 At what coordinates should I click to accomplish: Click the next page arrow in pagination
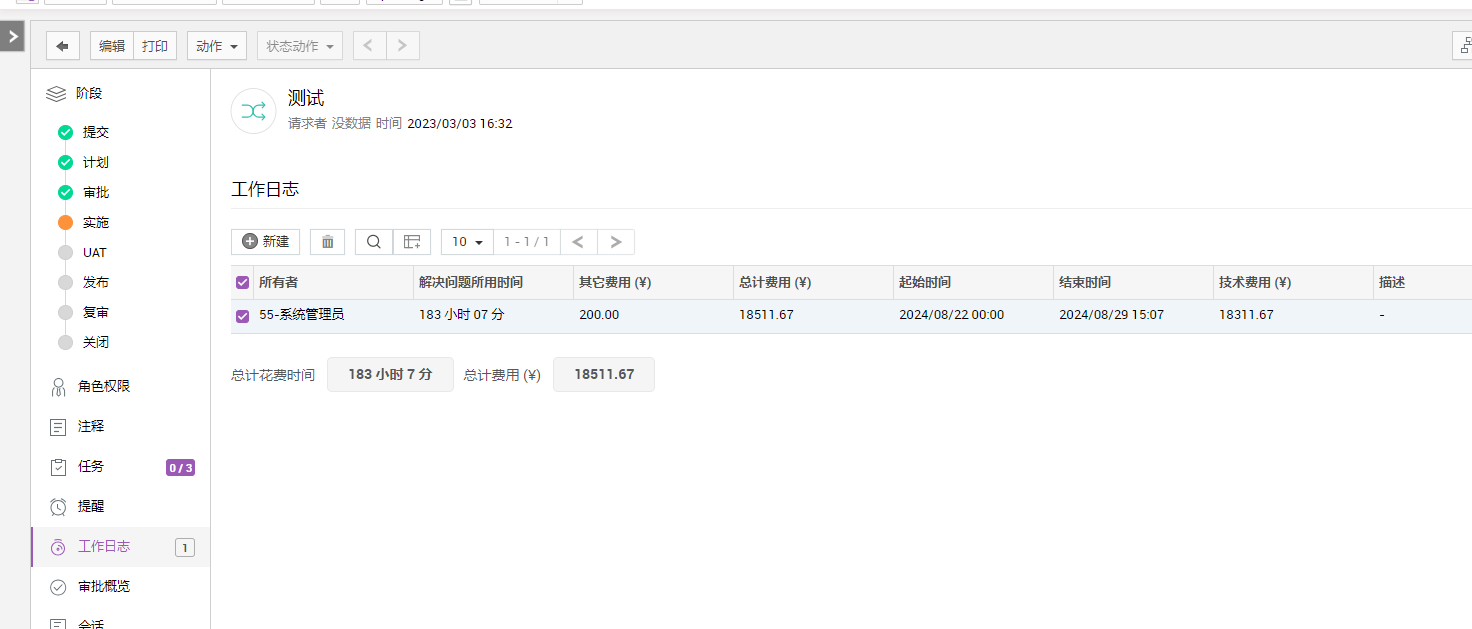[x=615, y=242]
